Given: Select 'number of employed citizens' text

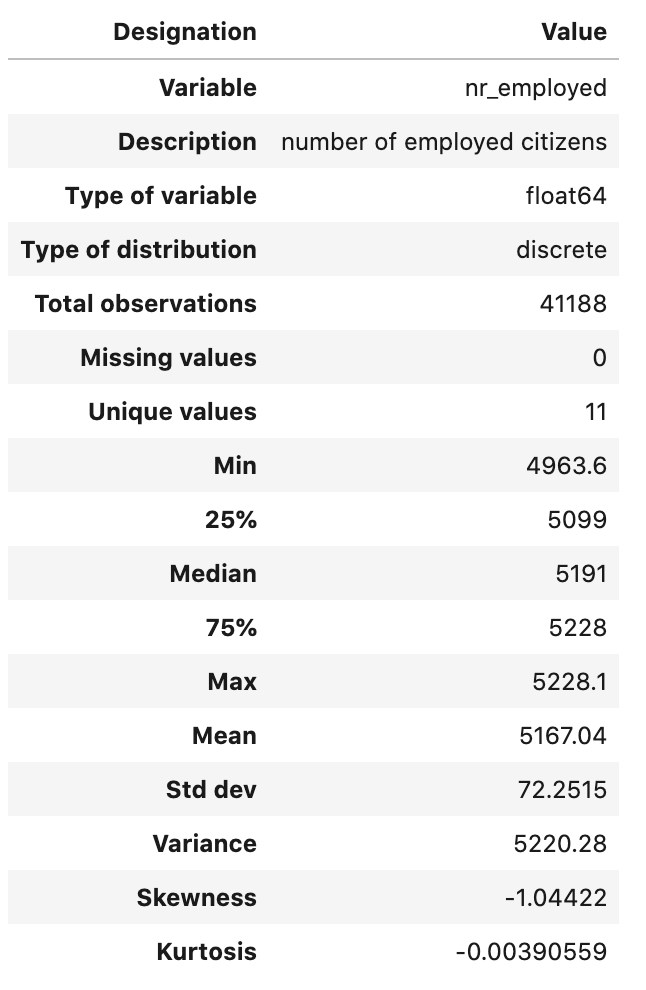Looking at the screenshot, I should [444, 141].
